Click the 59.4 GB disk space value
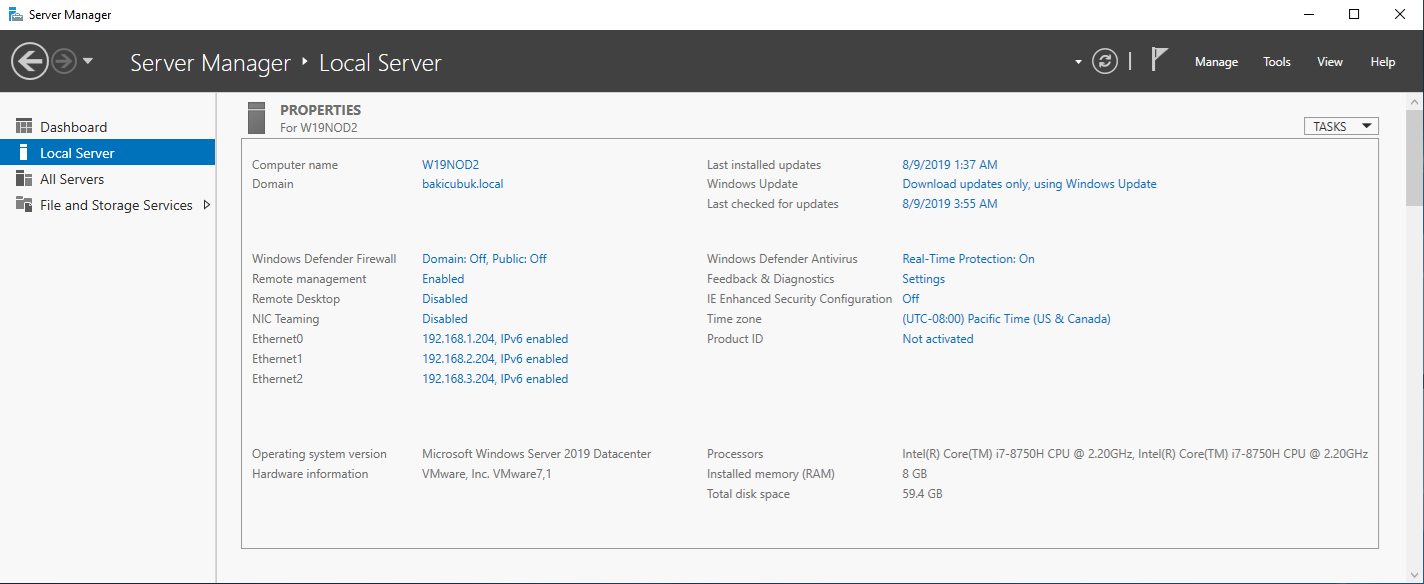 click(922, 494)
